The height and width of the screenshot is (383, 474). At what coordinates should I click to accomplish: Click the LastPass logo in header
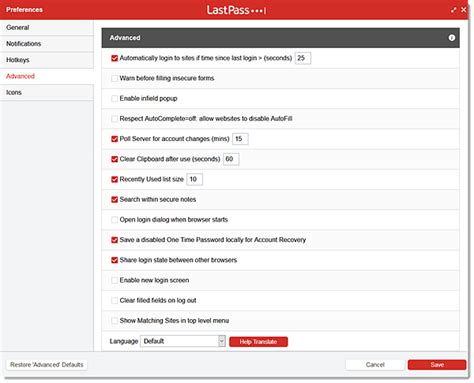pyautogui.click(x=236, y=10)
